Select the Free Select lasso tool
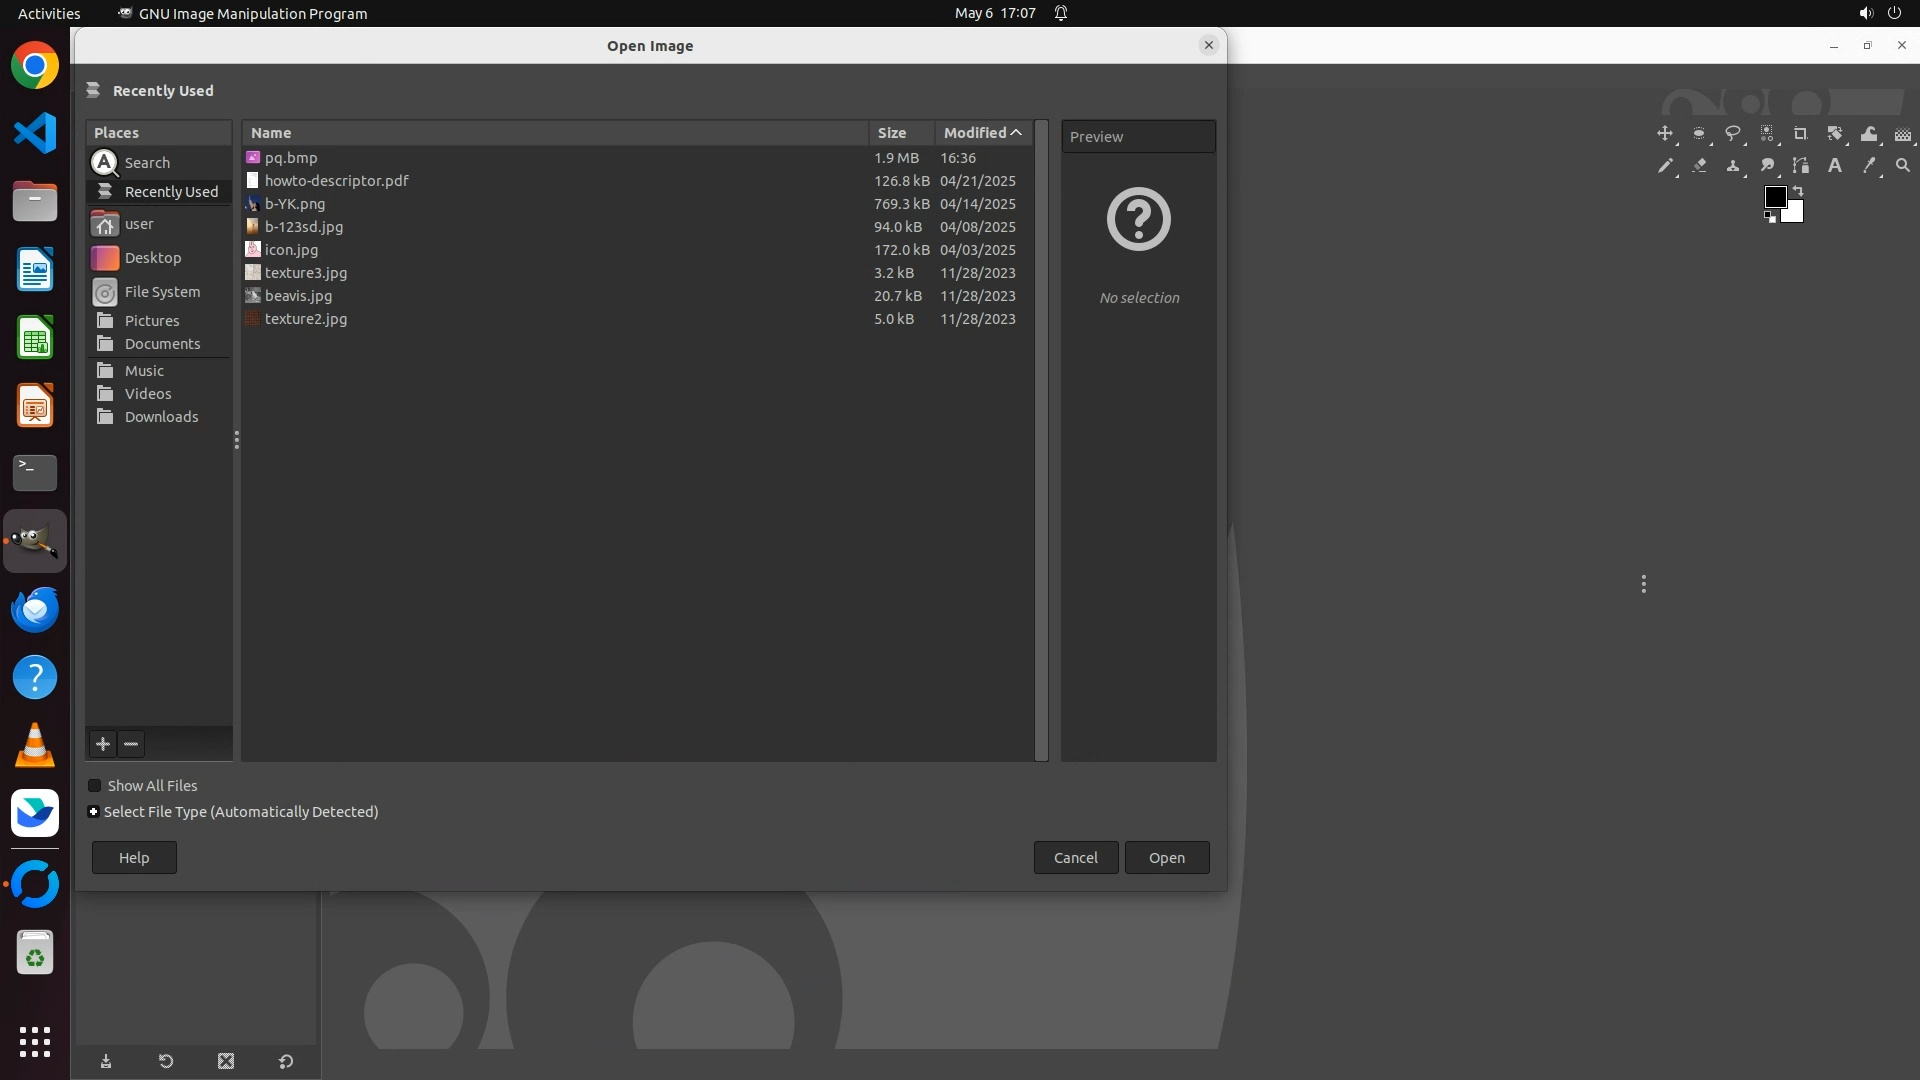The image size is (1920, 1080). click(1733, 134)
